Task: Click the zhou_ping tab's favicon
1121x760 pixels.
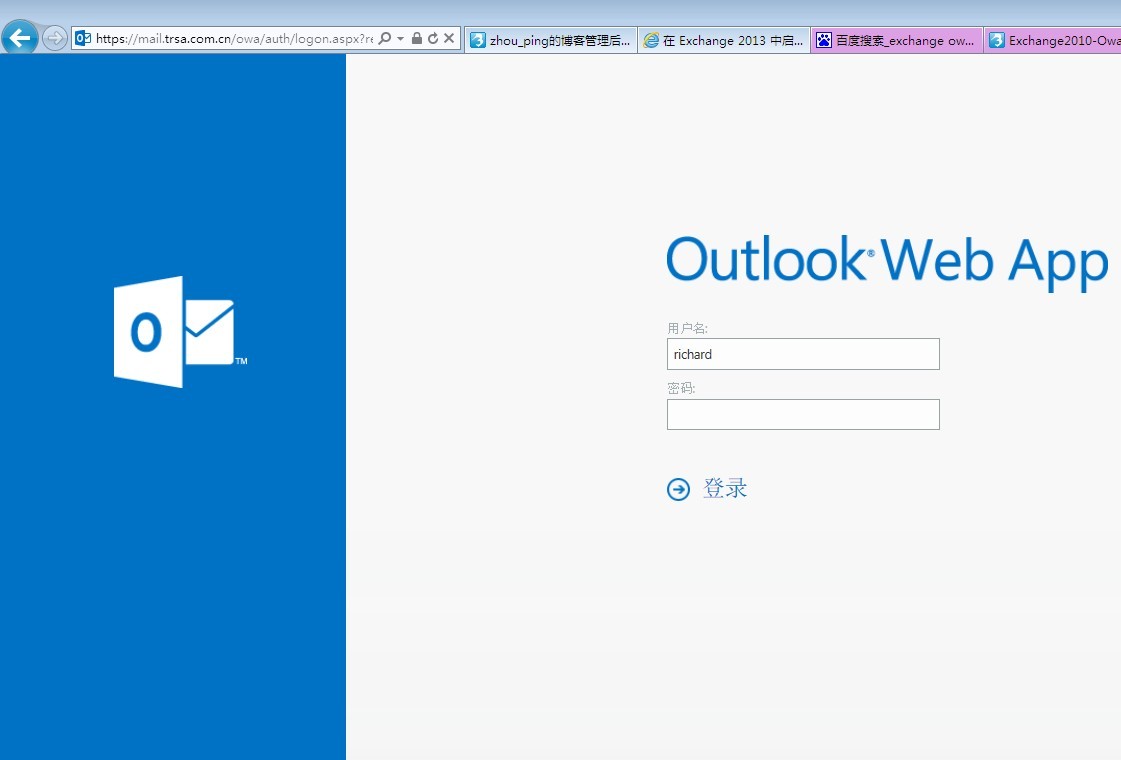Action: pyautogui.click(x=478, y=40)
